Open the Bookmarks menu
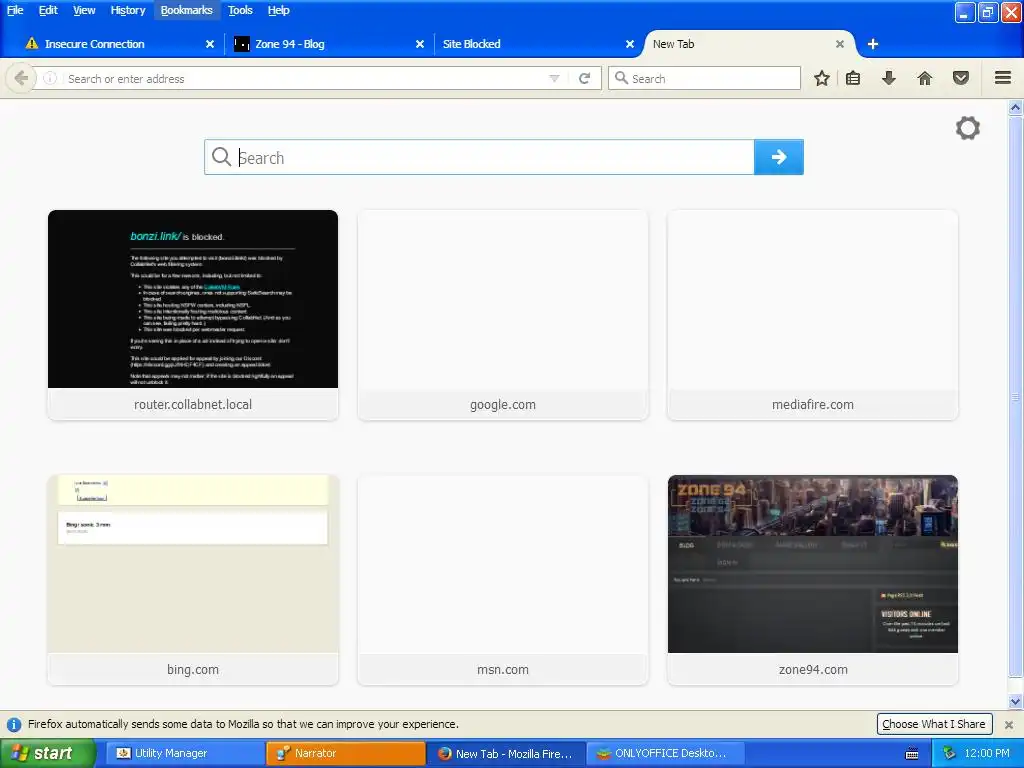The height and width of the screenshot is (768, 1024). [187, 10]
